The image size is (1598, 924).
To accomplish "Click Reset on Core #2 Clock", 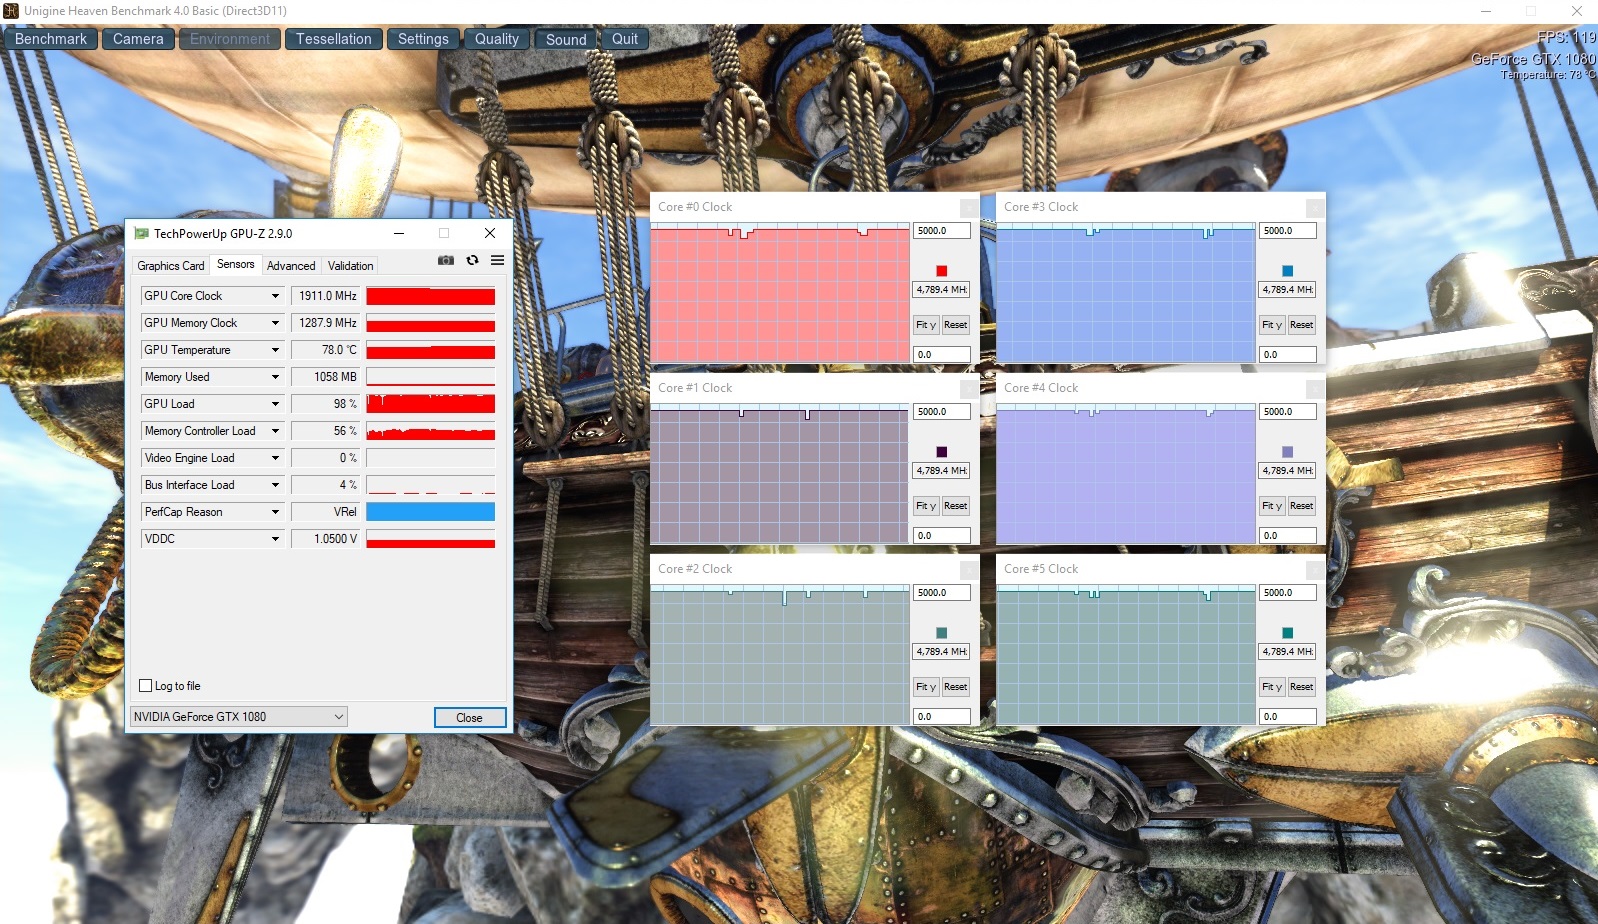I will click(x=956, y=687).
